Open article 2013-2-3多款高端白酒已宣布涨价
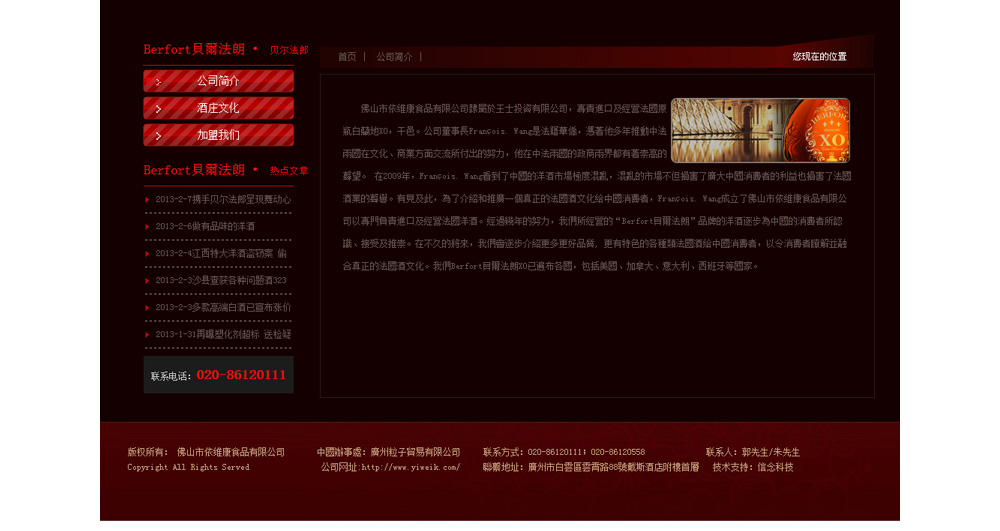 (223, 307)
